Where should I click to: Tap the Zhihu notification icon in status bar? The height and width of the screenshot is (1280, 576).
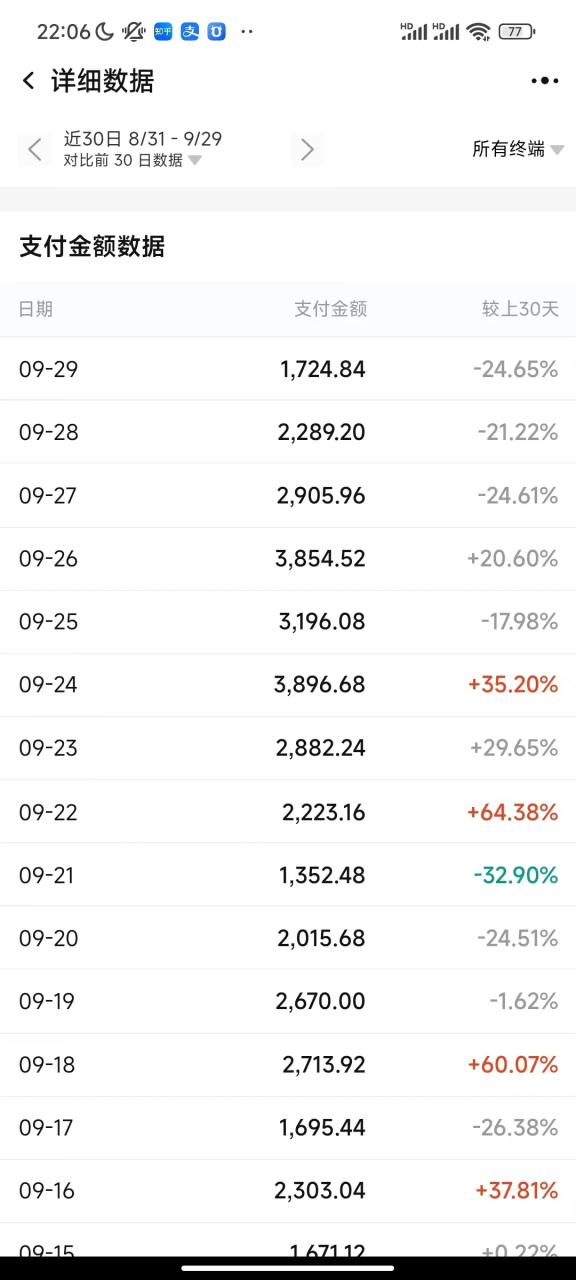163,31
